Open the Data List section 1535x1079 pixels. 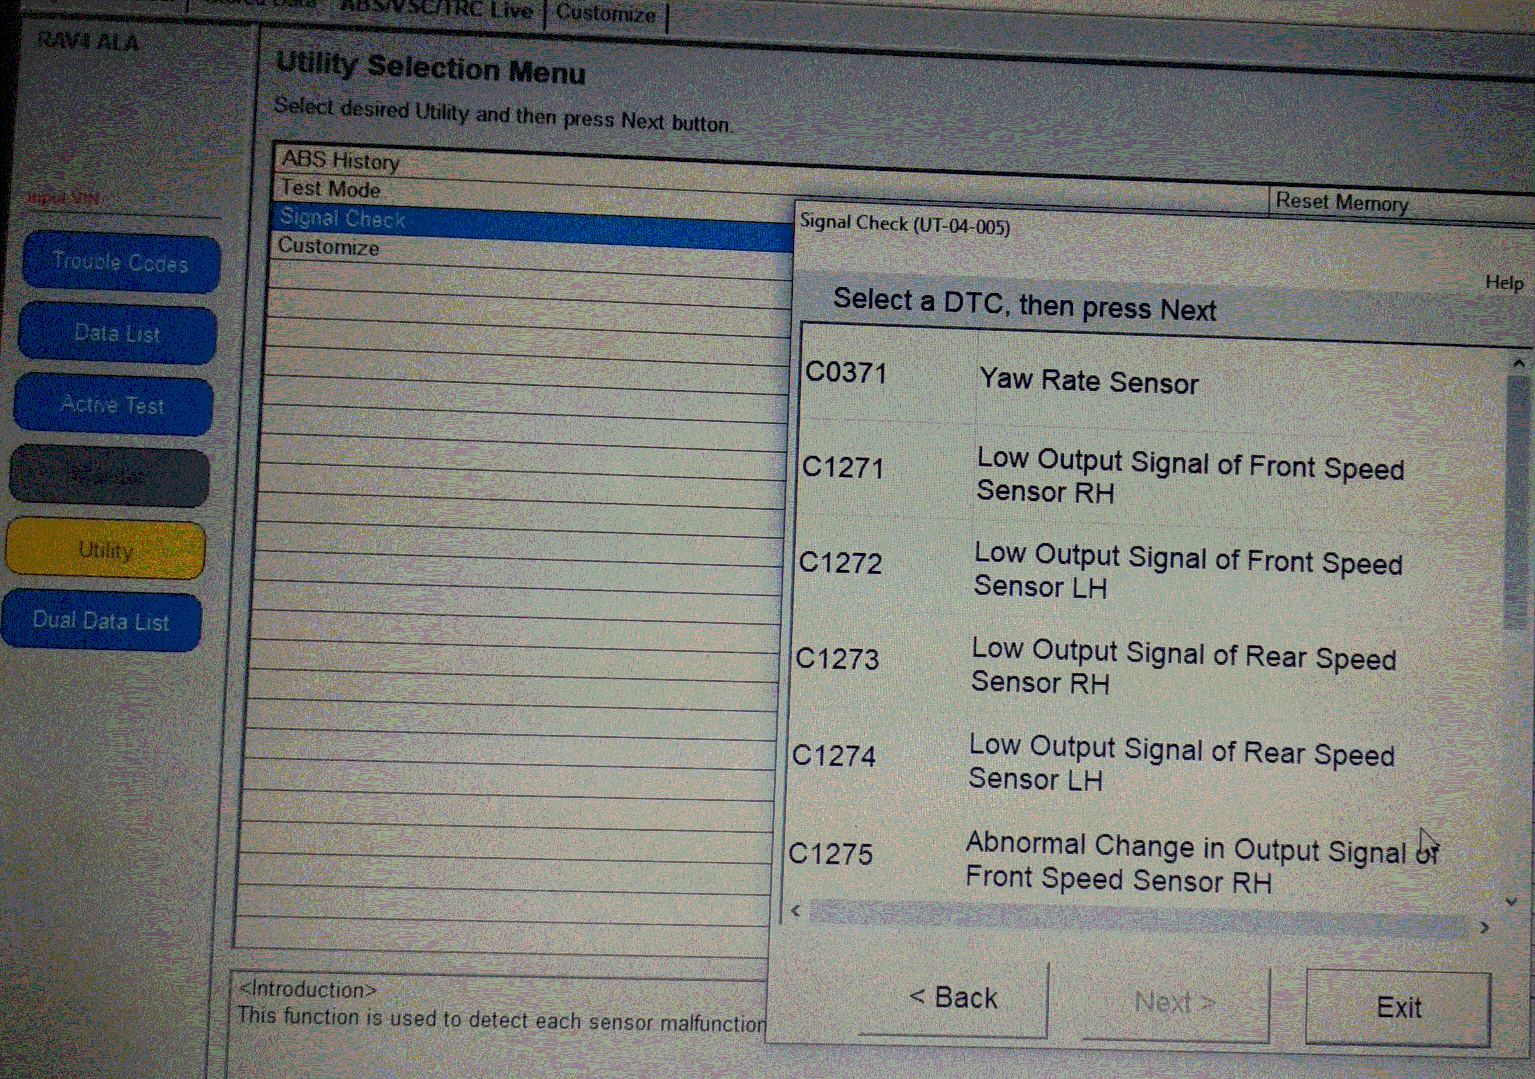[117, 334]
